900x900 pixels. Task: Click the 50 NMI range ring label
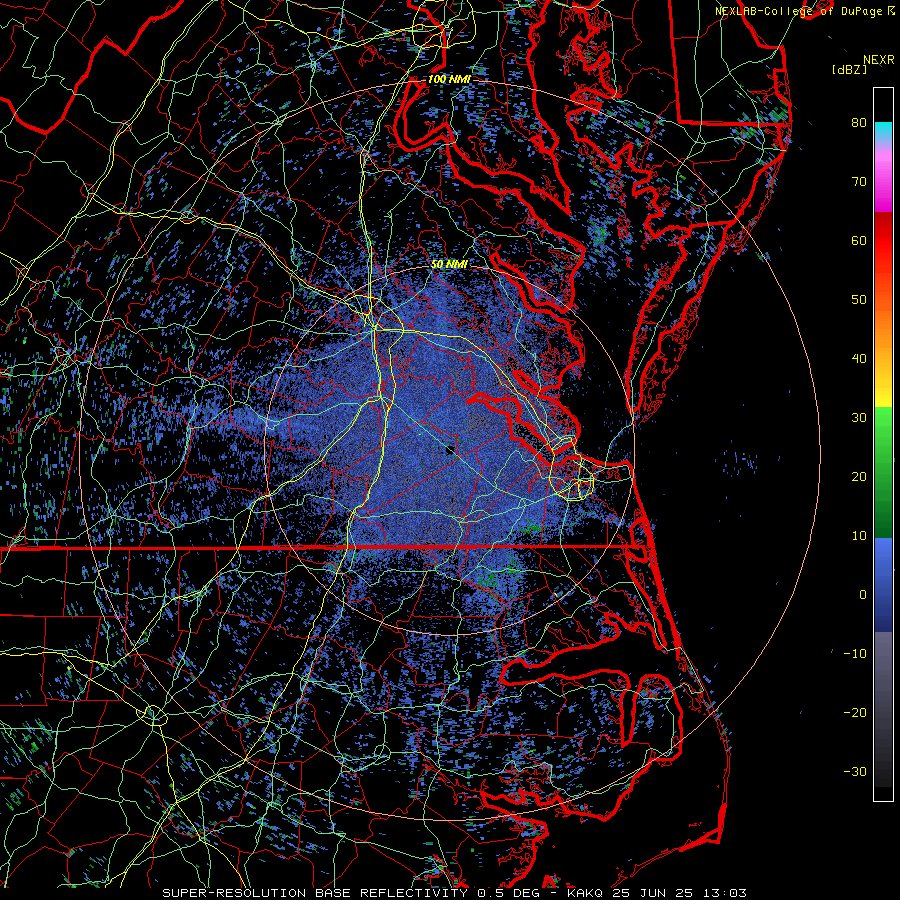(x=449, y=264)
